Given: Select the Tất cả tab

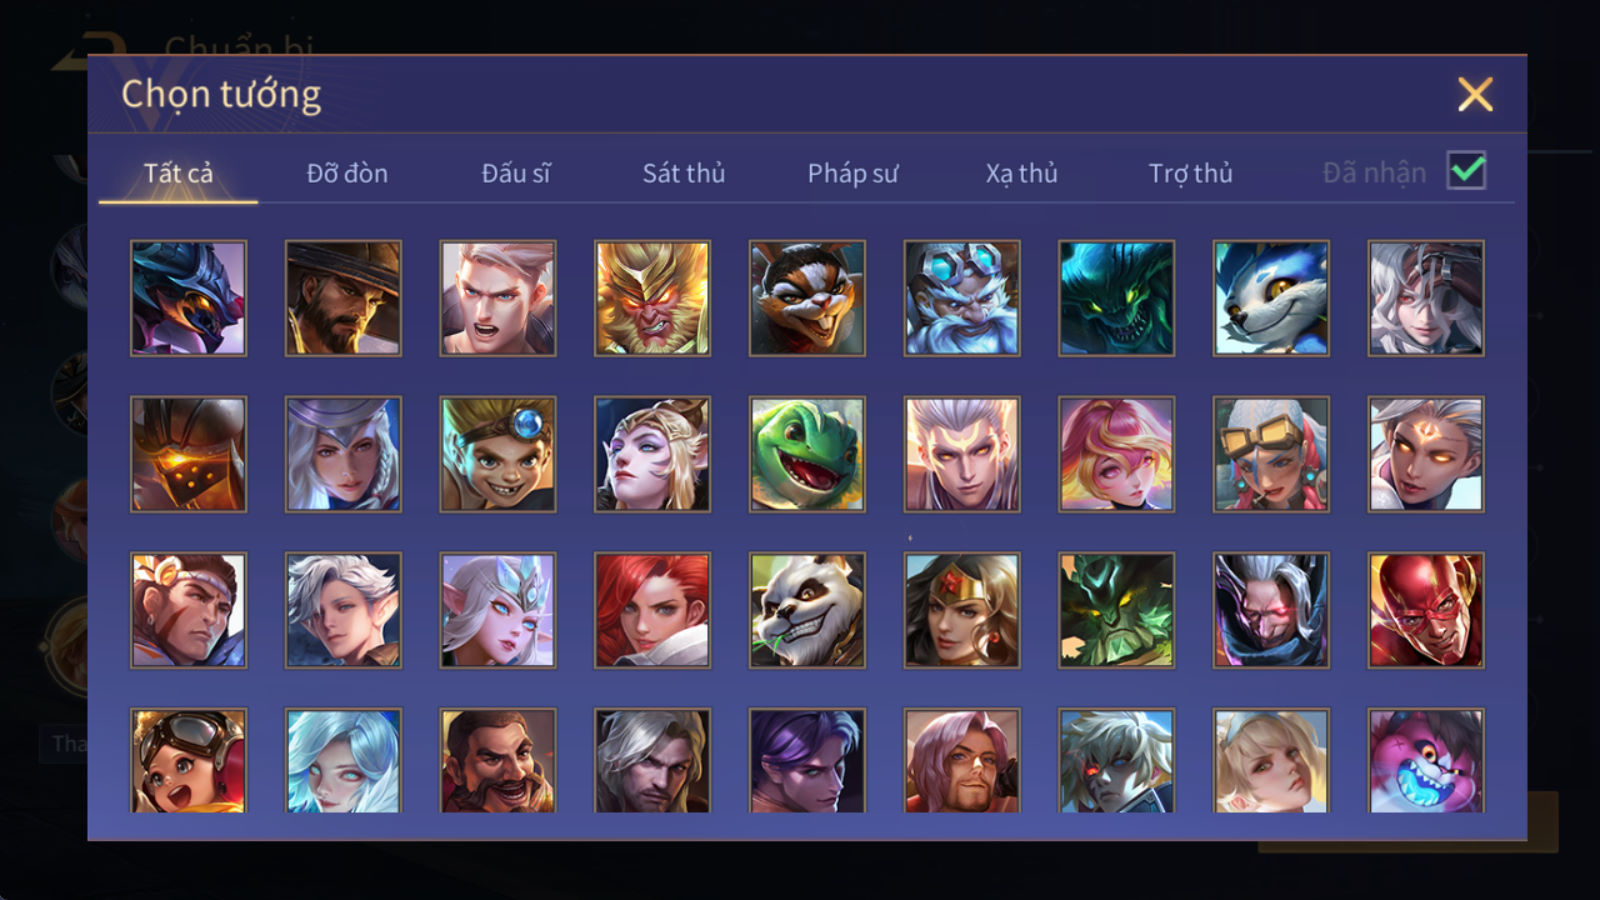Looking at the screenshot, I should pyautogui.click(x=178, y=173).
